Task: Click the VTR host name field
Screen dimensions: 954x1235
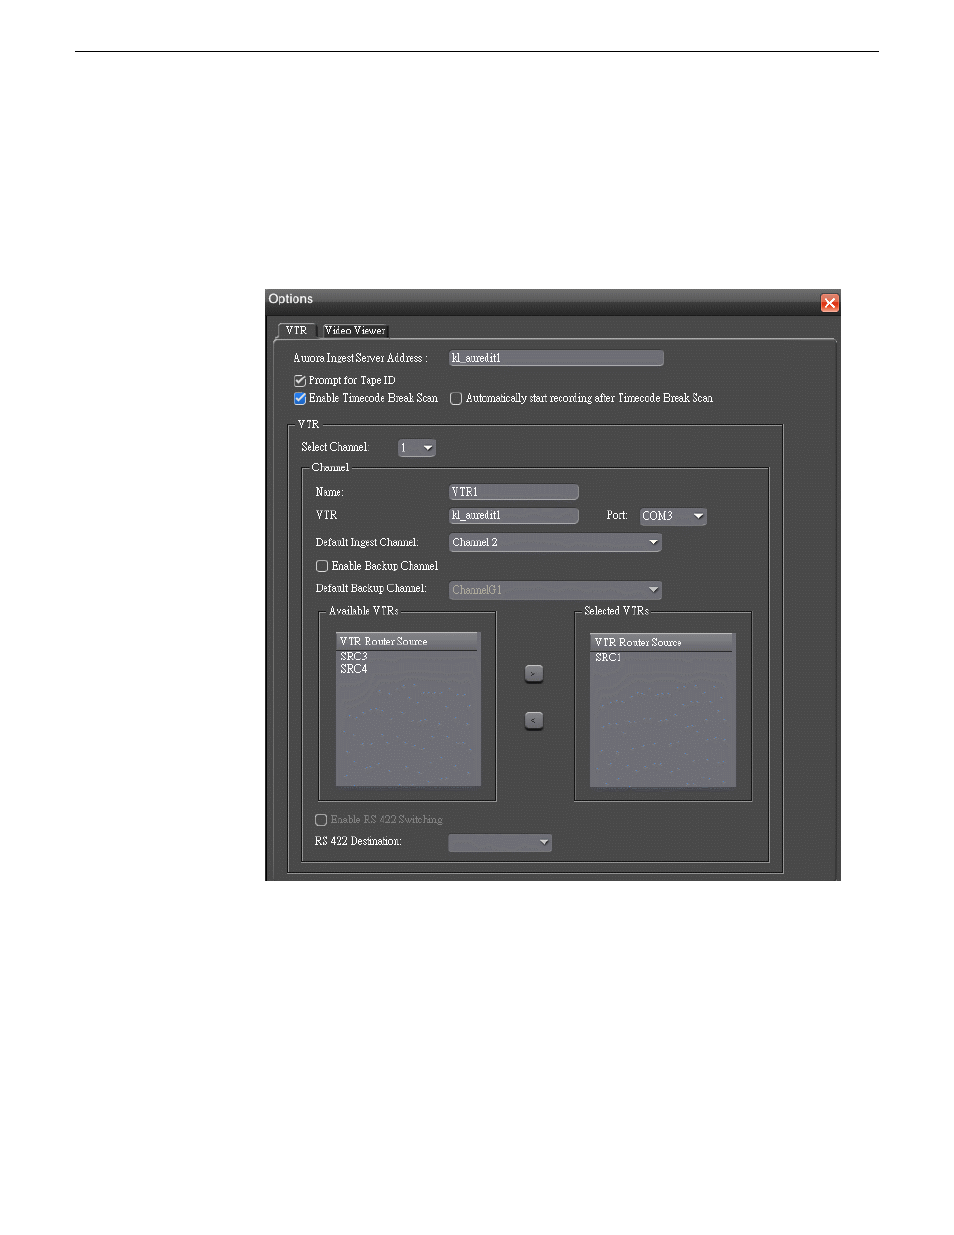Action: (x=514, y=516)
